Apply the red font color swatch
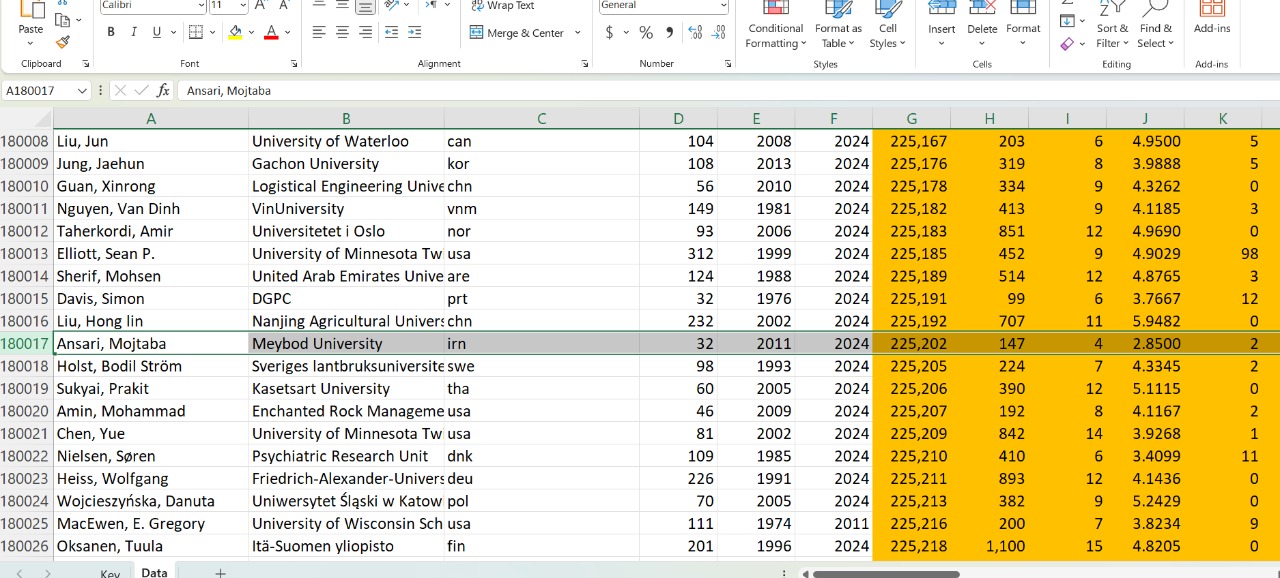The width and height of the screenshot is (1280, 578). coord(271,33)
